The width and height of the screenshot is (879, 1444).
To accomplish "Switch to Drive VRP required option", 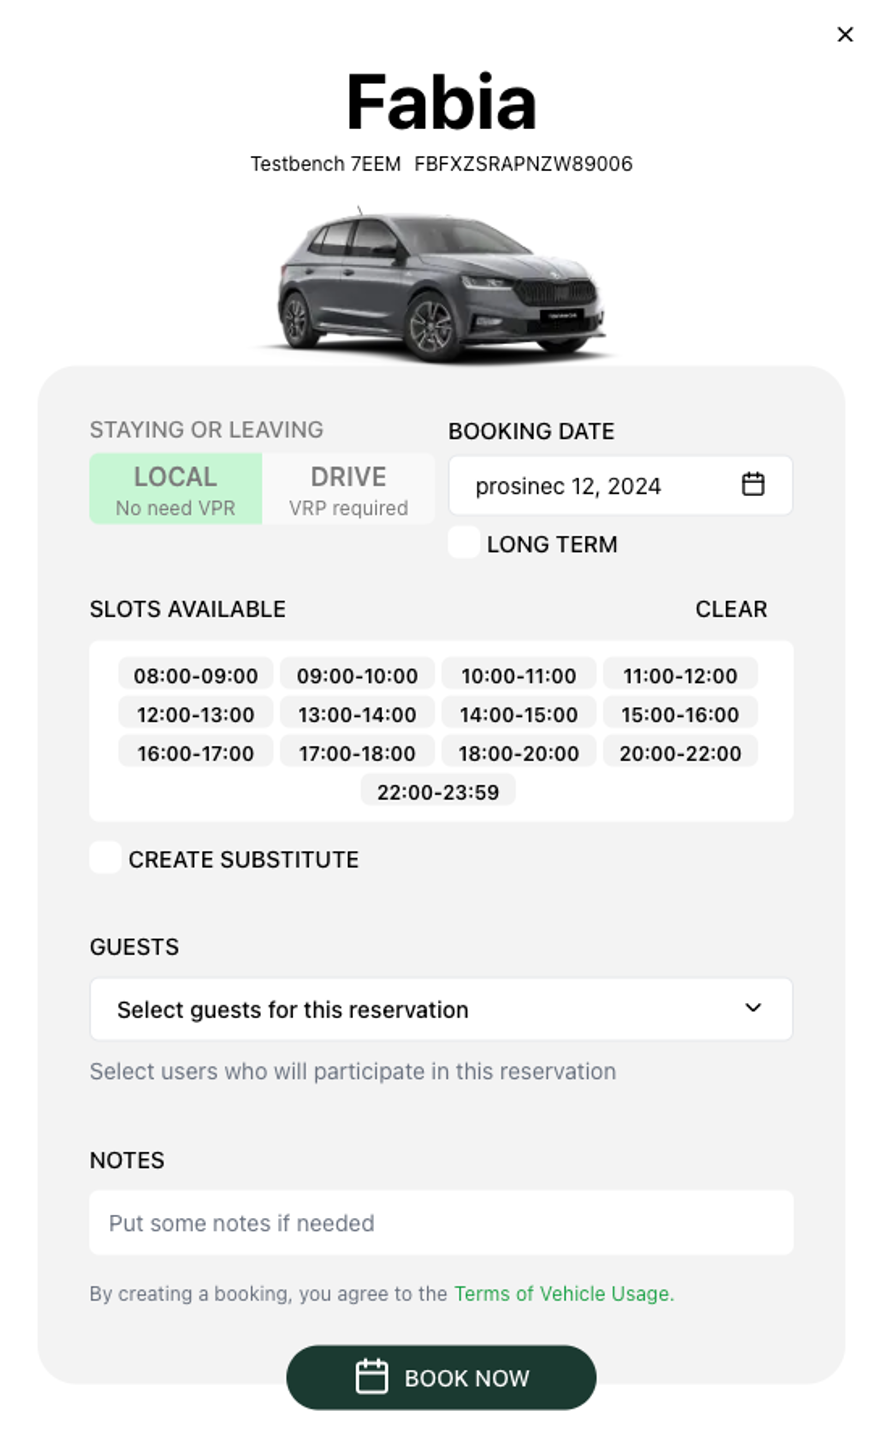I will 348,489.
